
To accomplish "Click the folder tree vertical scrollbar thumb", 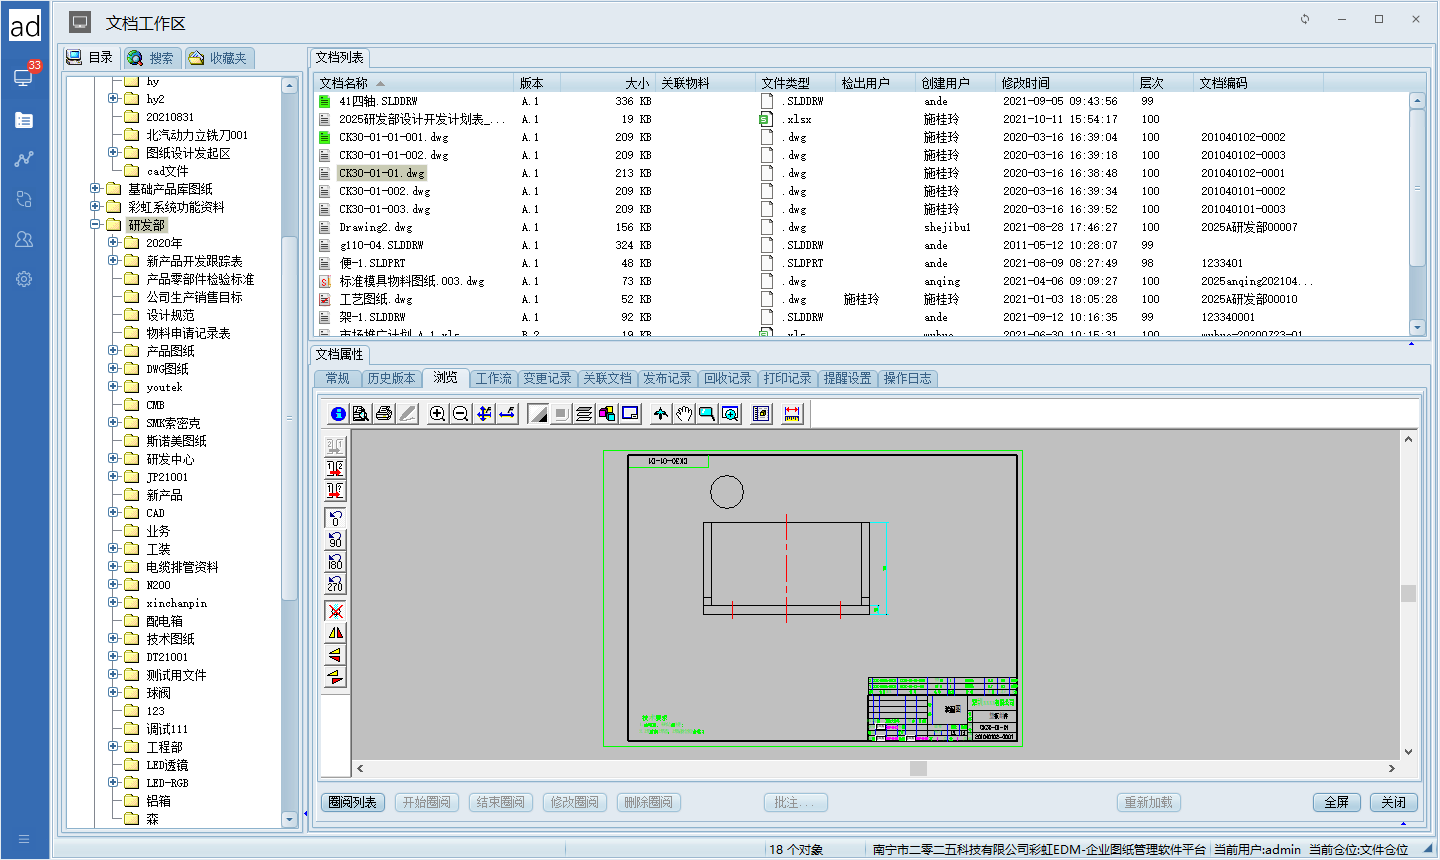I will pyautogui.click(x=289, y=418).
